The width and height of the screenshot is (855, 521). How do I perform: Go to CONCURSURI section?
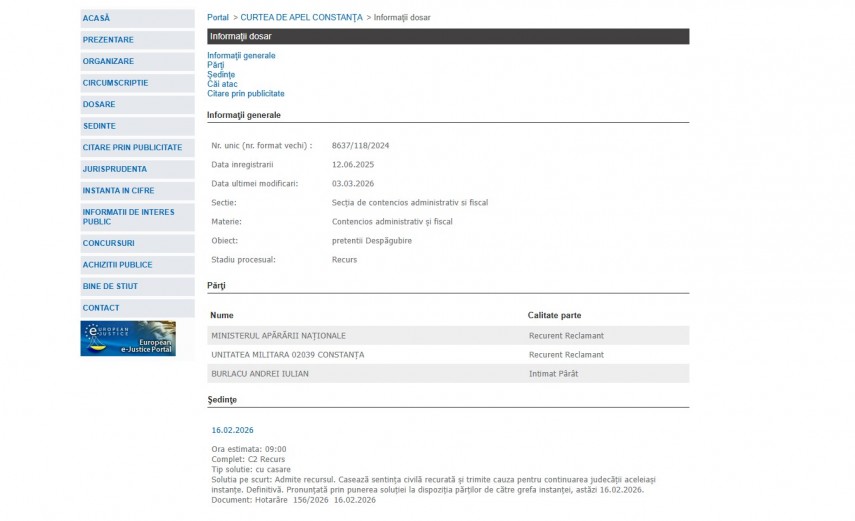pyautogui.click(x=108, y=243)
